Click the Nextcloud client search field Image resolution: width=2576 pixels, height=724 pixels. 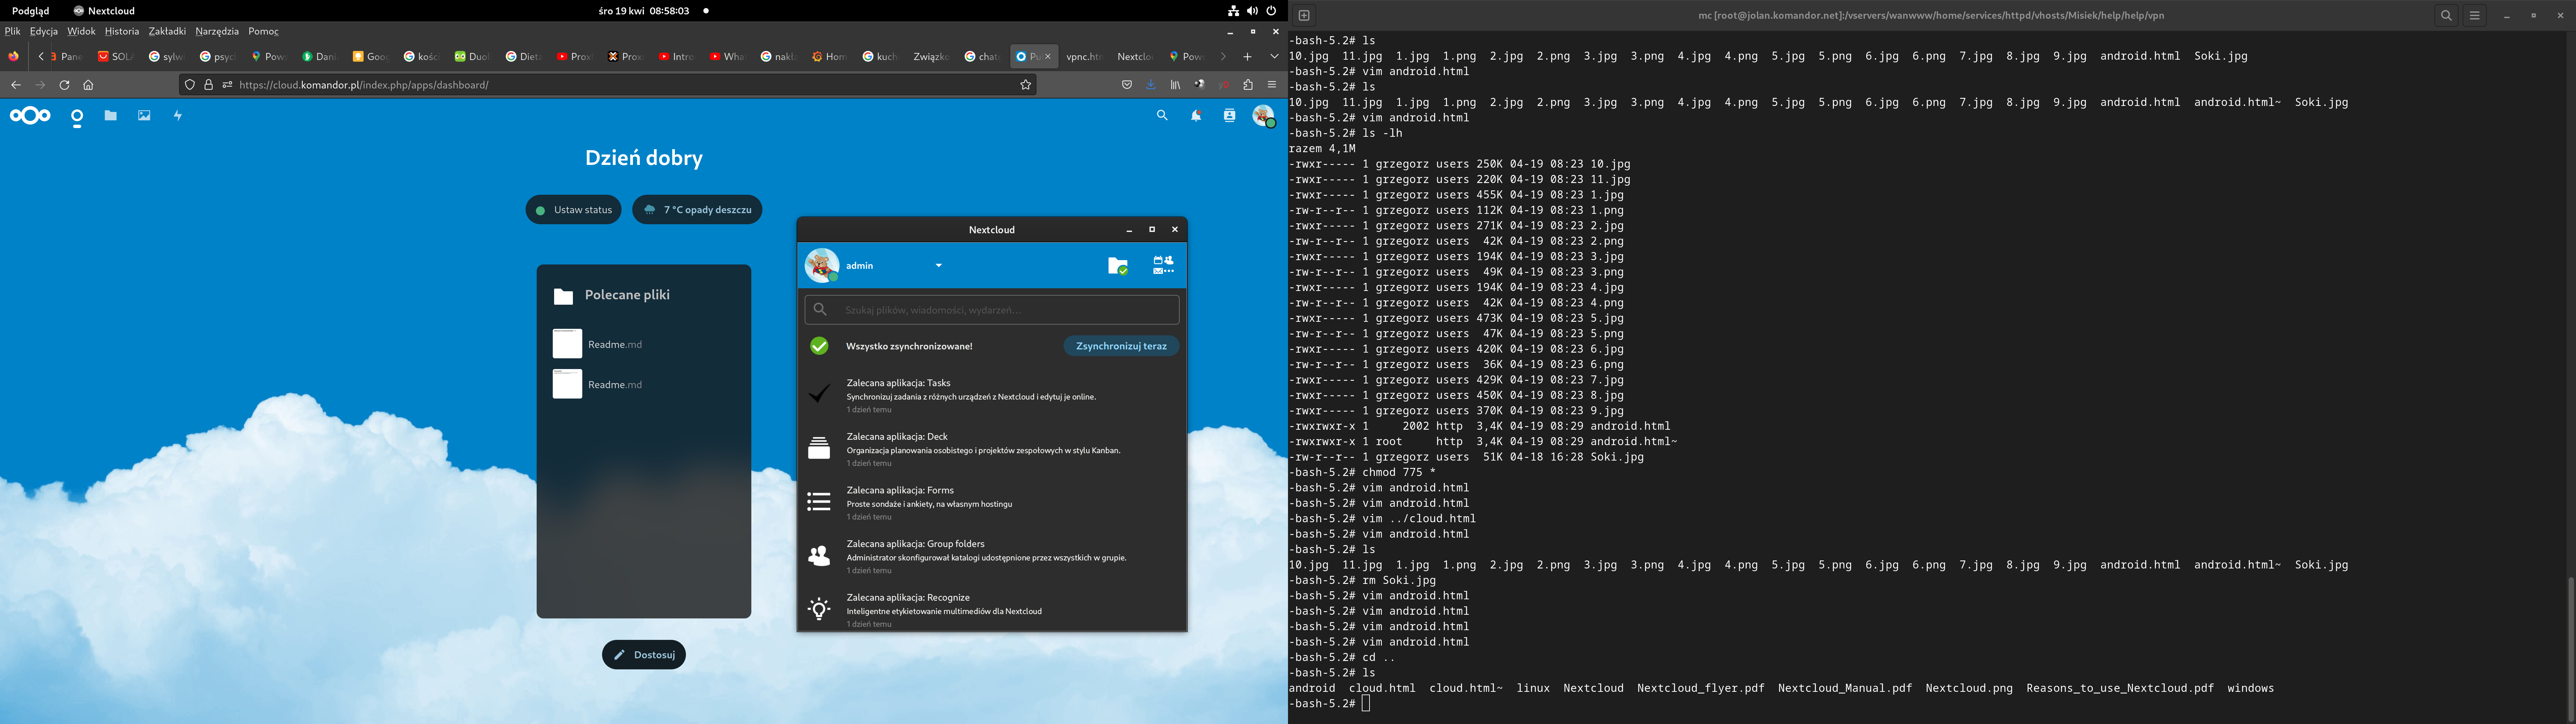(992, 310)
